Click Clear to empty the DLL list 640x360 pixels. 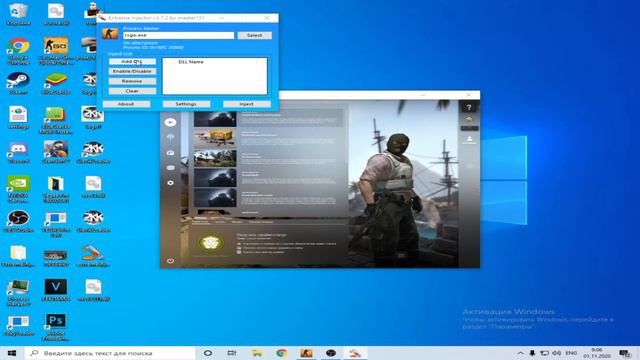[x=132, y=91]
